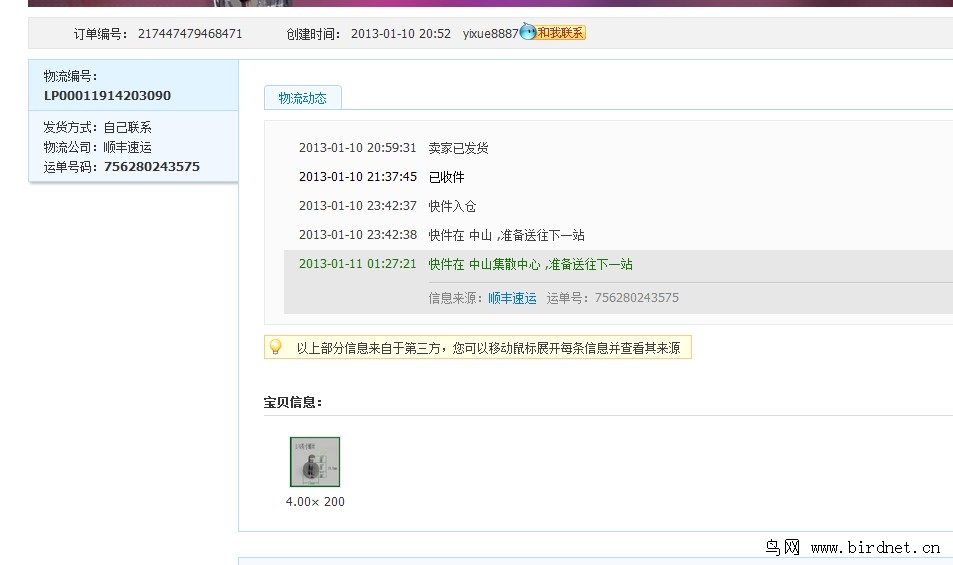
Task: Select the 快件入仓 tracking entry
Action: [x=452, y=206]
